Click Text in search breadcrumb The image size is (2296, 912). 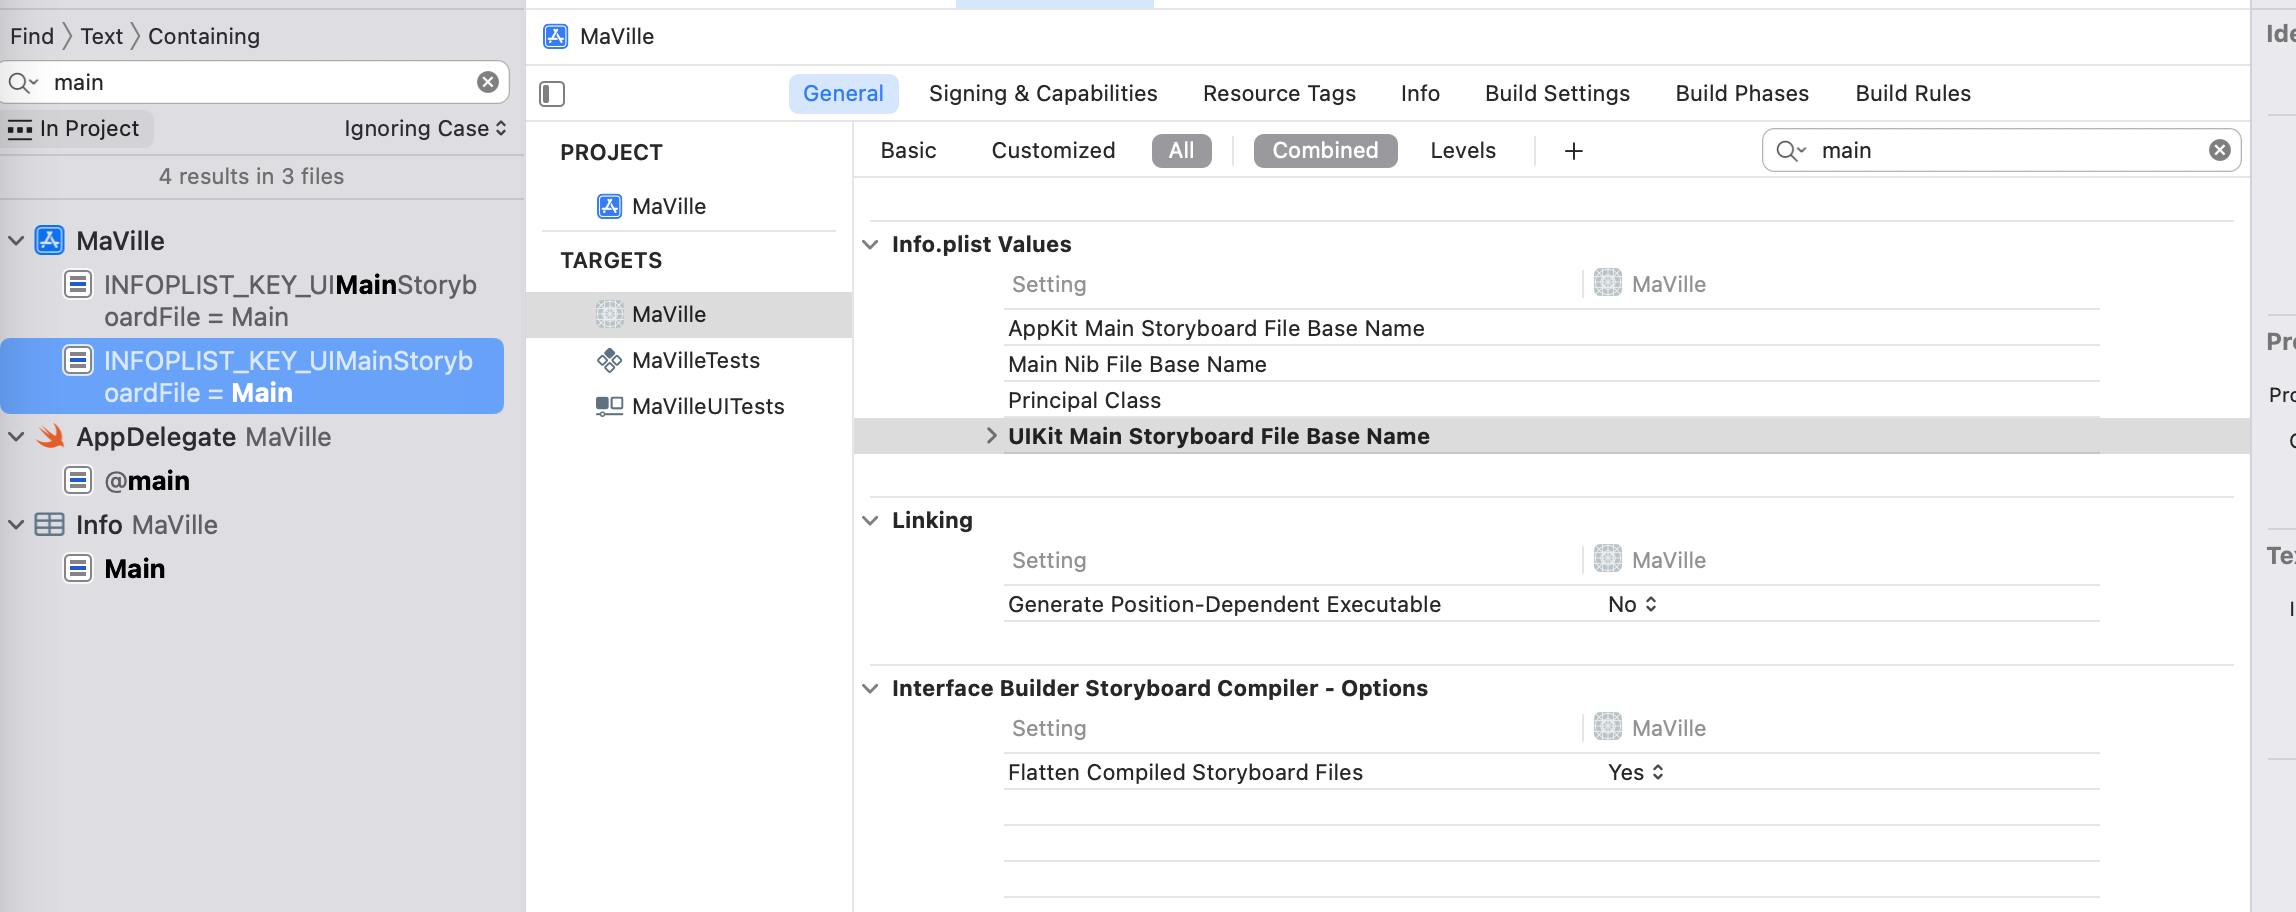[101, 36]
